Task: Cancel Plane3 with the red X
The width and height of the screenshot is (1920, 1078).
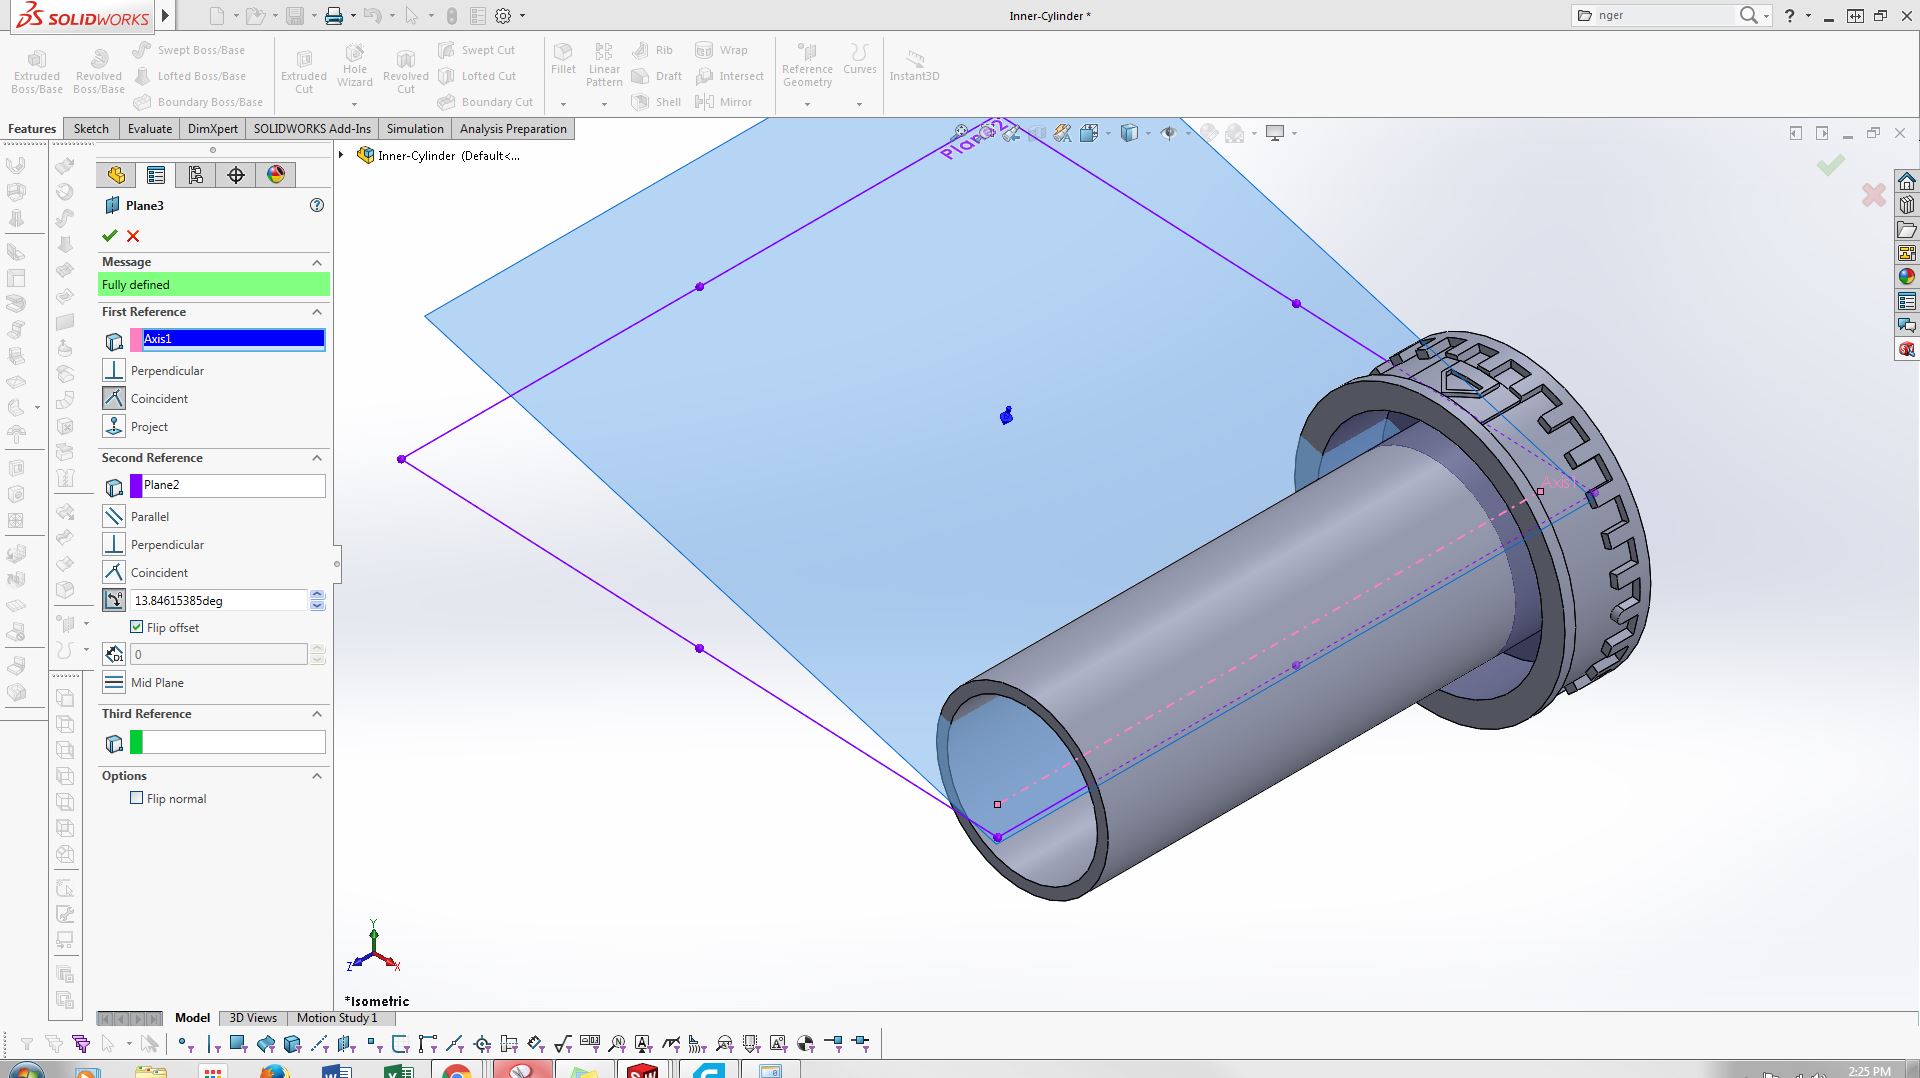Action: click(x=133, y=236)
